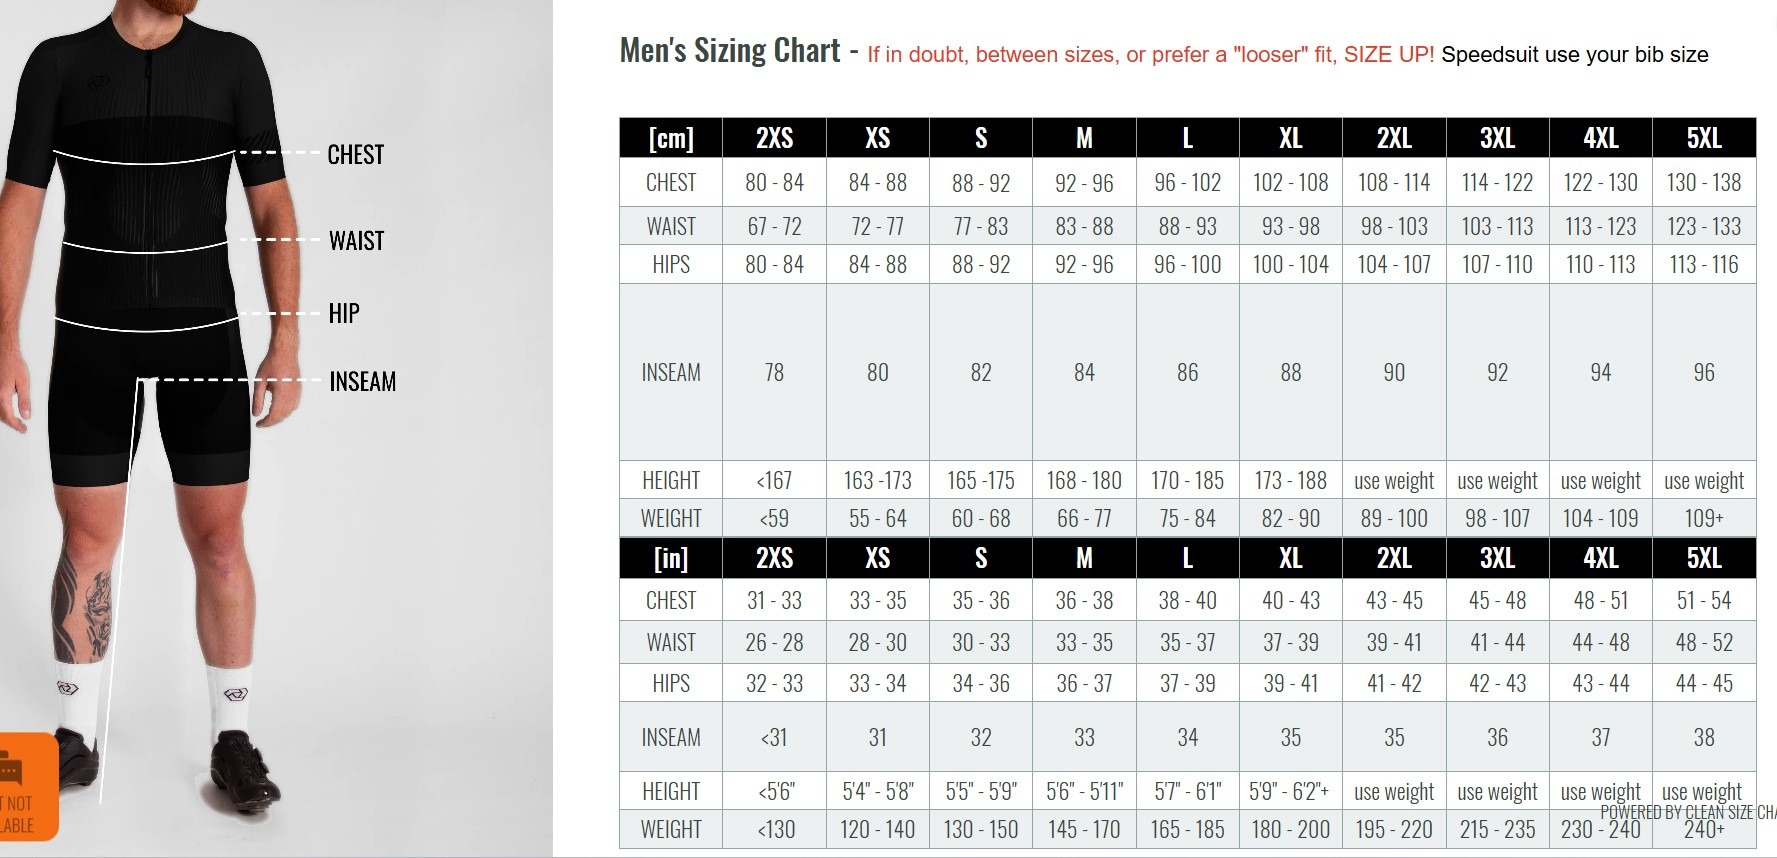Select the 67 - 72 waist cell
Image resolution: width=1777 pixels, height=858 pixels.
coord(774,226)
